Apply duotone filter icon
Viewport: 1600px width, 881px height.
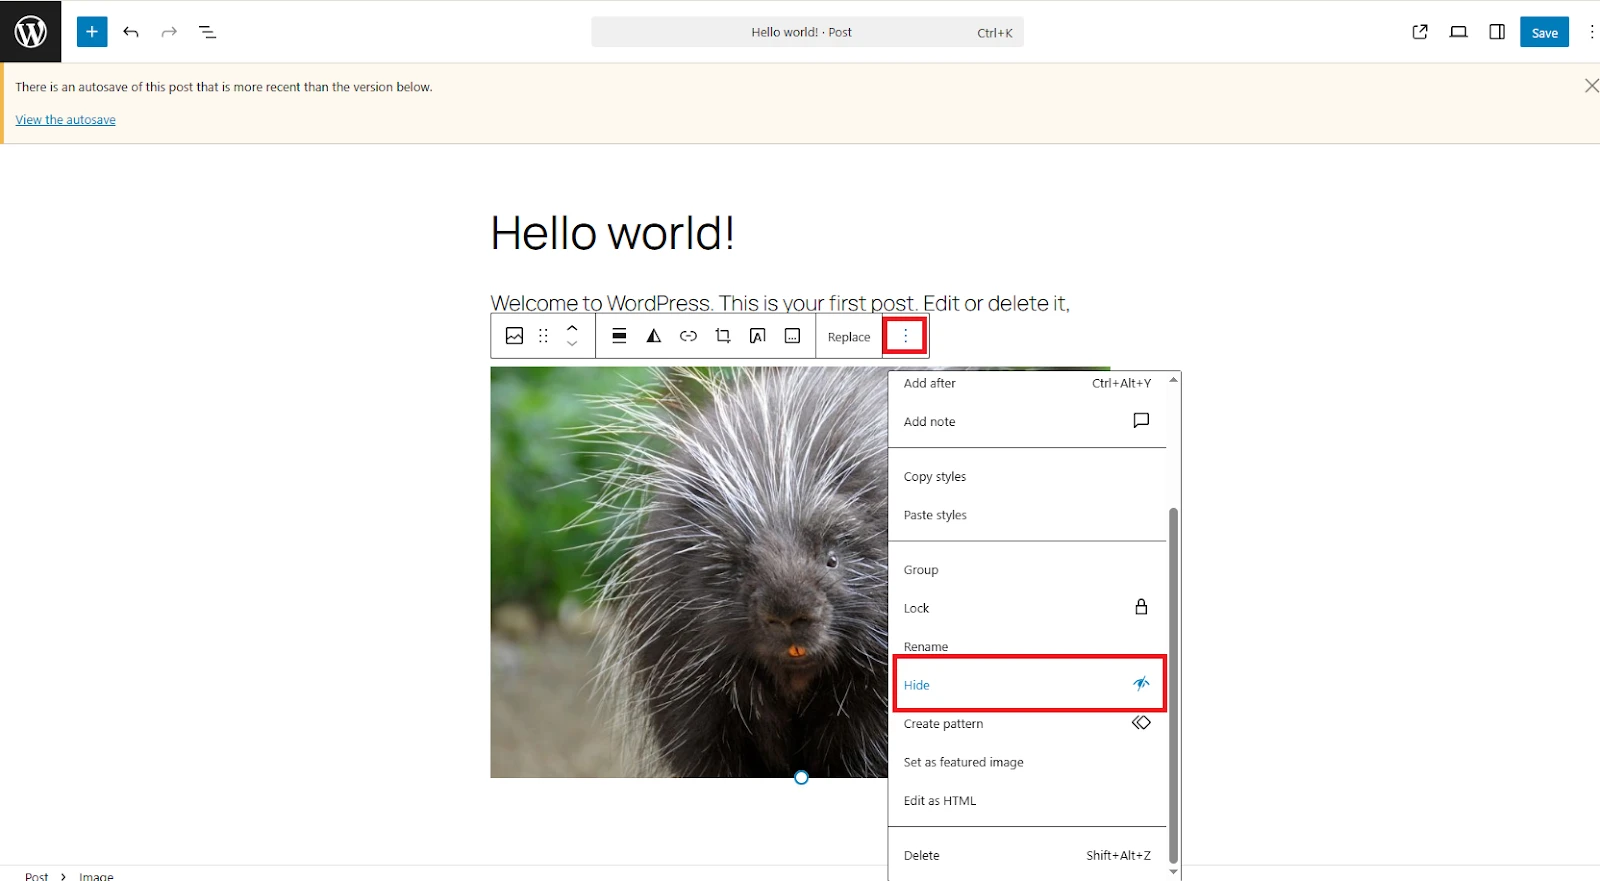point(654,336)
